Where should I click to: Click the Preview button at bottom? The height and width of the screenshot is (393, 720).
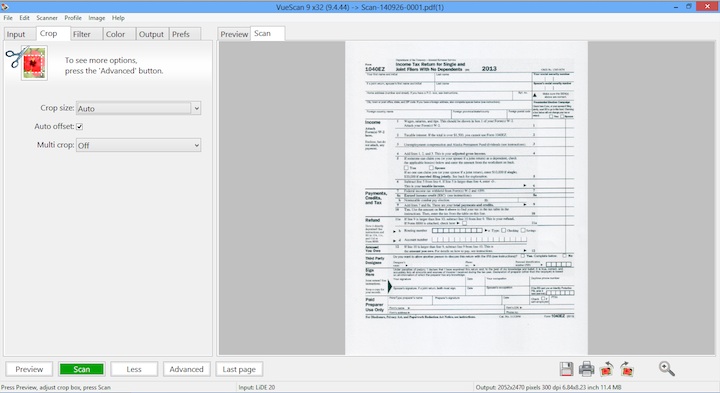pyautogui.click(x=29, y=369)
